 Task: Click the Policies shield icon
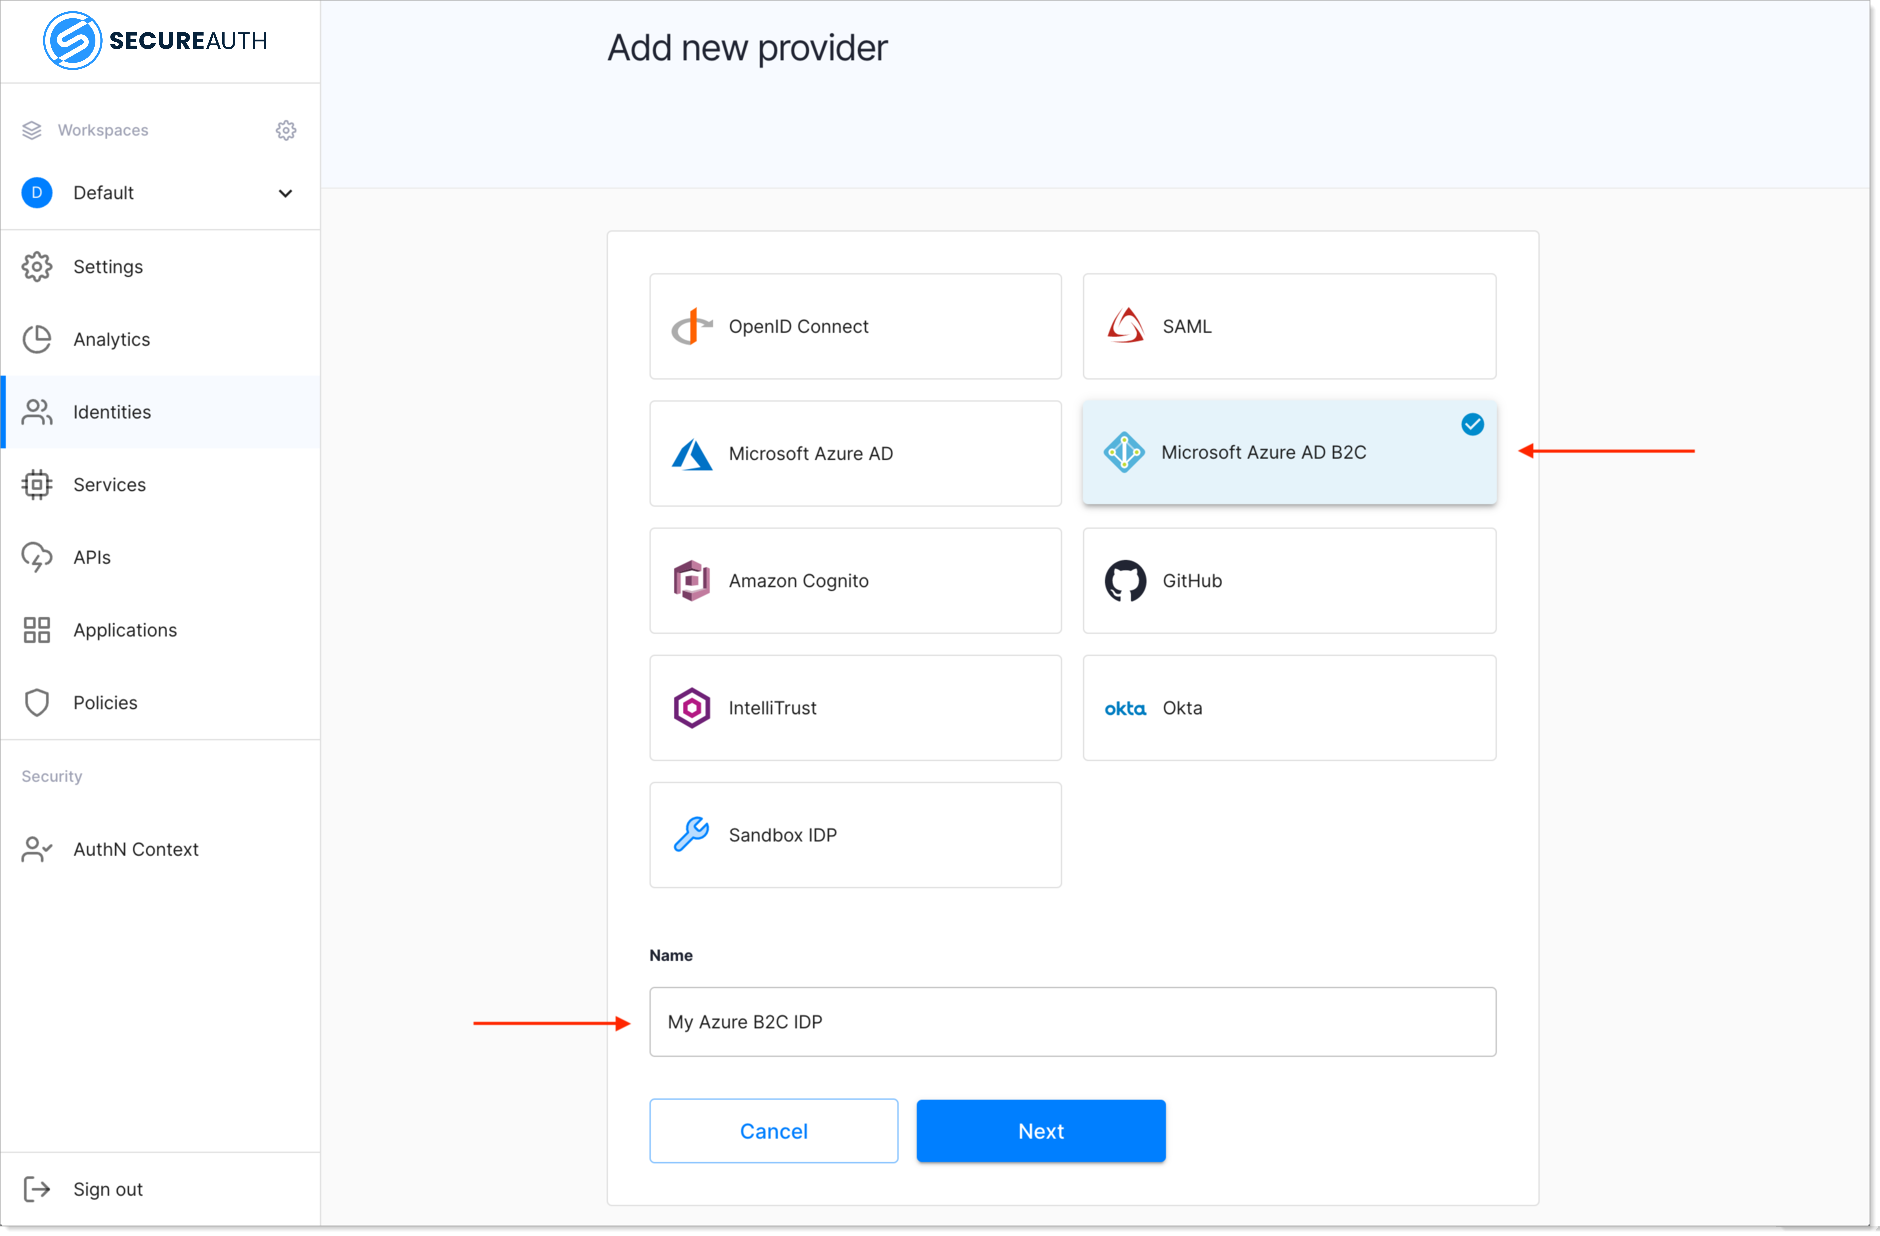(x=37, y=703)
